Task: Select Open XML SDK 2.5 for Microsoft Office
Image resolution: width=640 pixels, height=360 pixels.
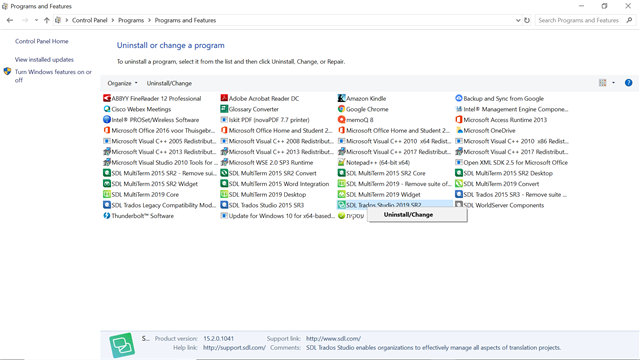Action: point(511,162)
